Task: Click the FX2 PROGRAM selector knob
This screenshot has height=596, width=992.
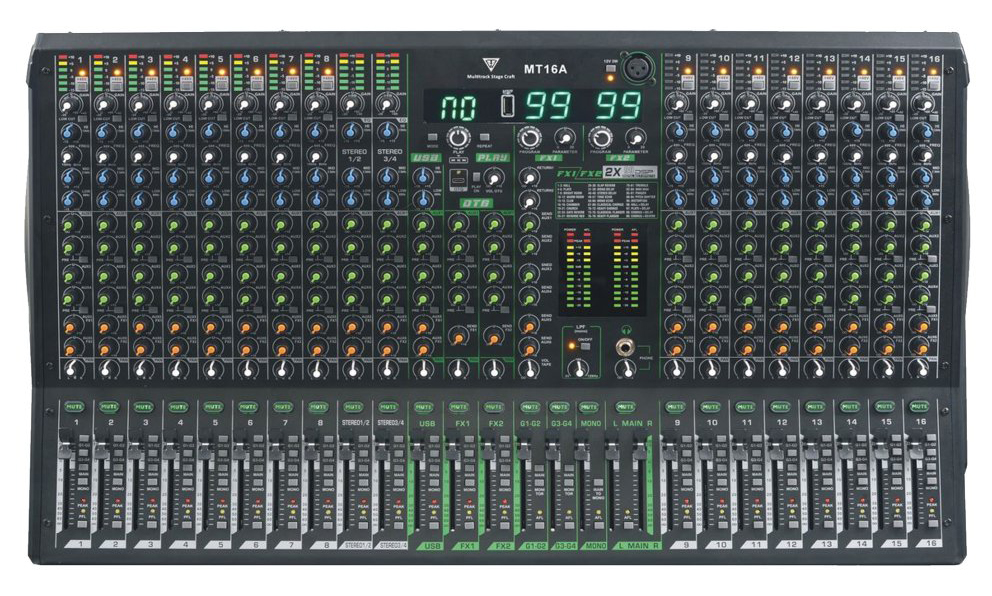Action: click(x=602, y=137)
